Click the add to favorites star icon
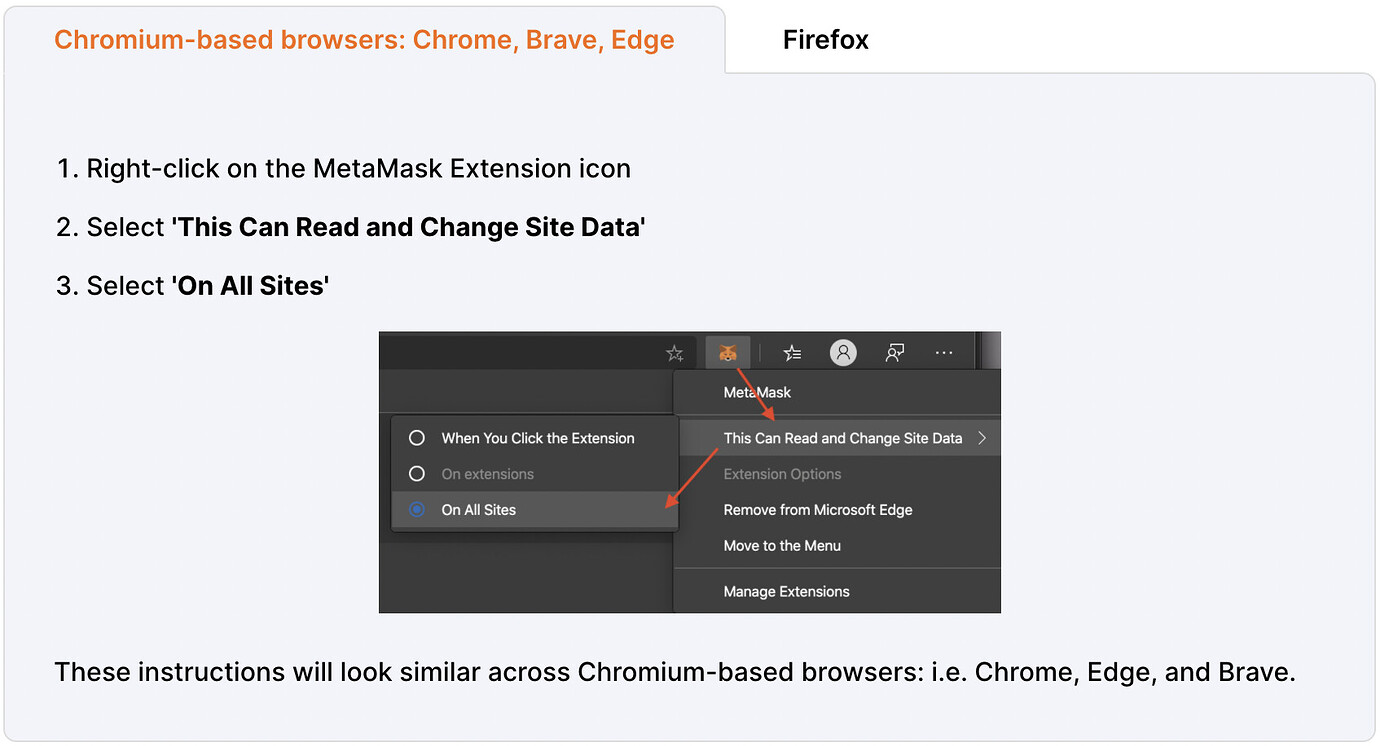The image size is (1380, 746). (675, 353)
